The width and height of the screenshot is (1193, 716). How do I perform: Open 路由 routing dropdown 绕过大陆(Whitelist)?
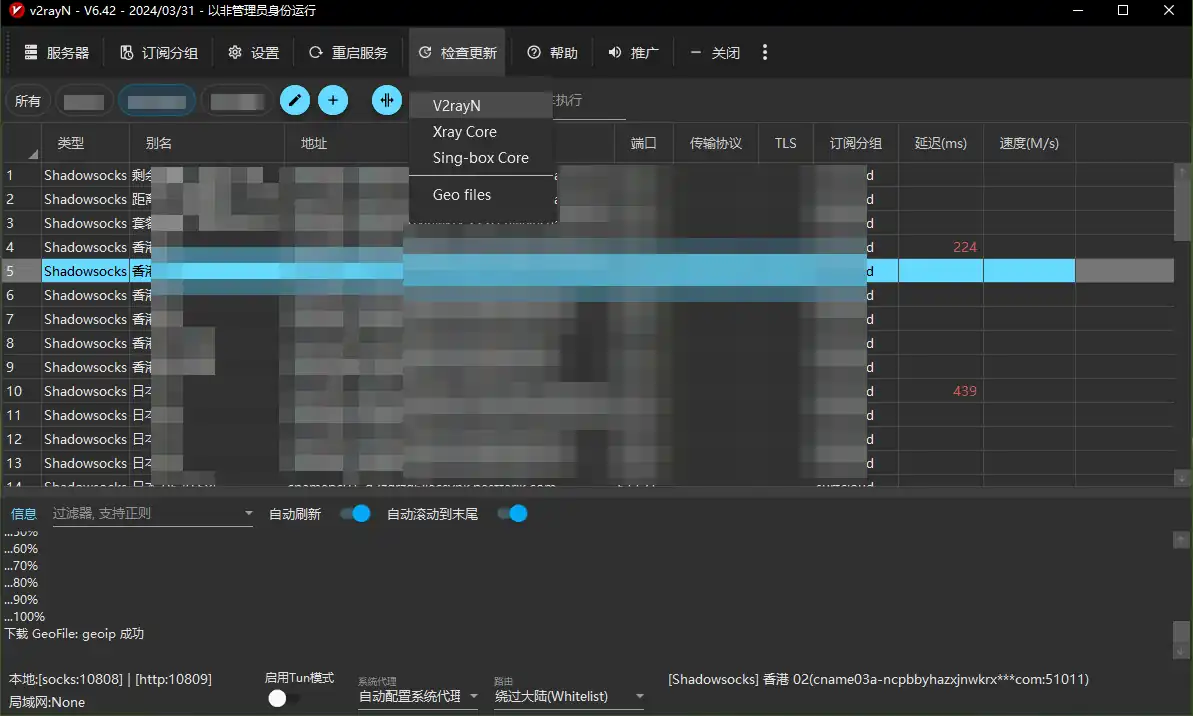point(569,696)
